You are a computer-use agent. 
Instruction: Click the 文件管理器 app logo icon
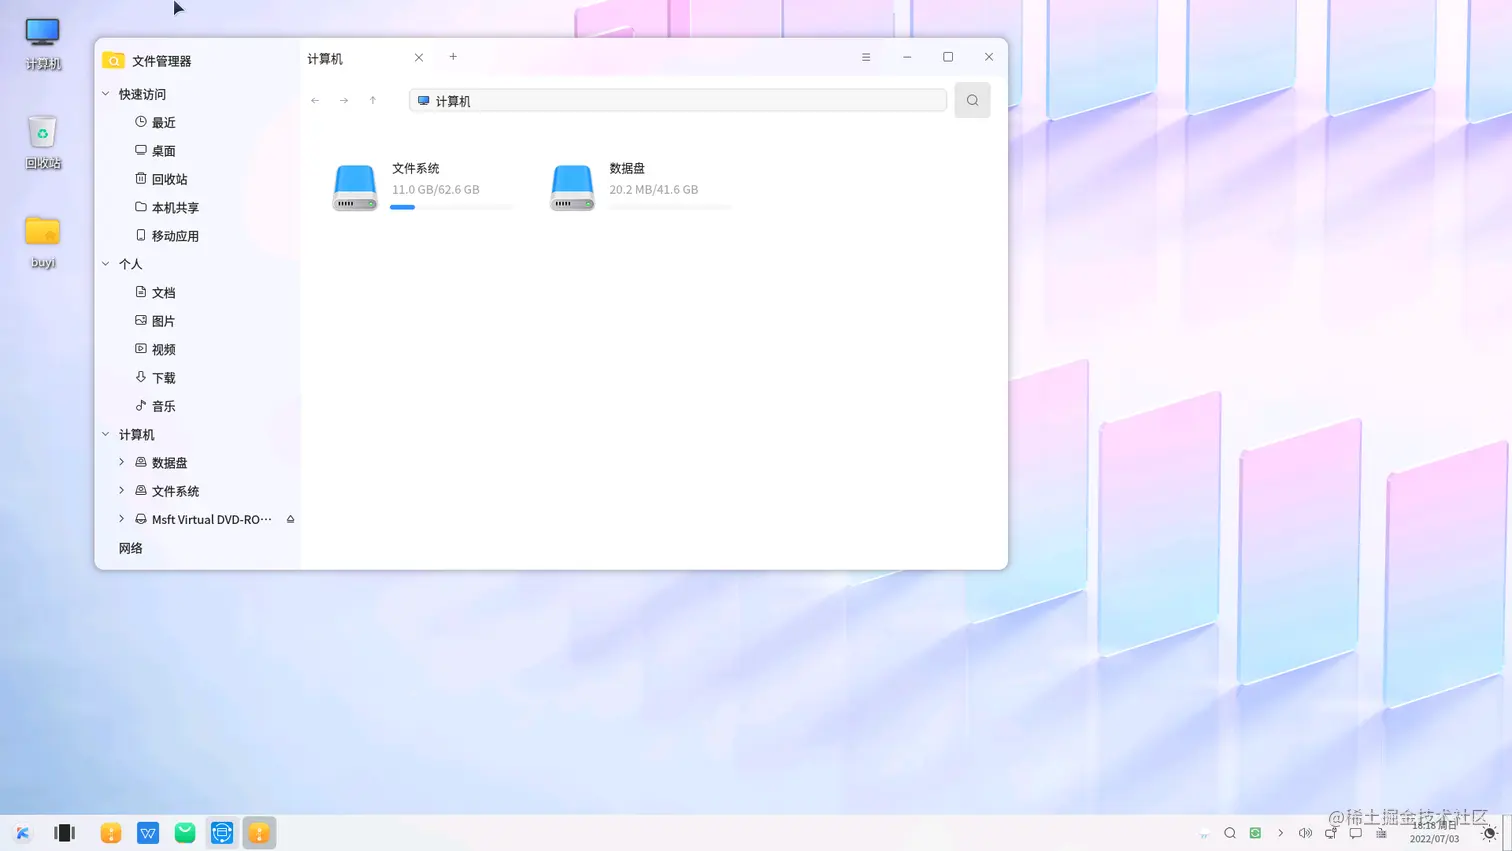point(114,60)
